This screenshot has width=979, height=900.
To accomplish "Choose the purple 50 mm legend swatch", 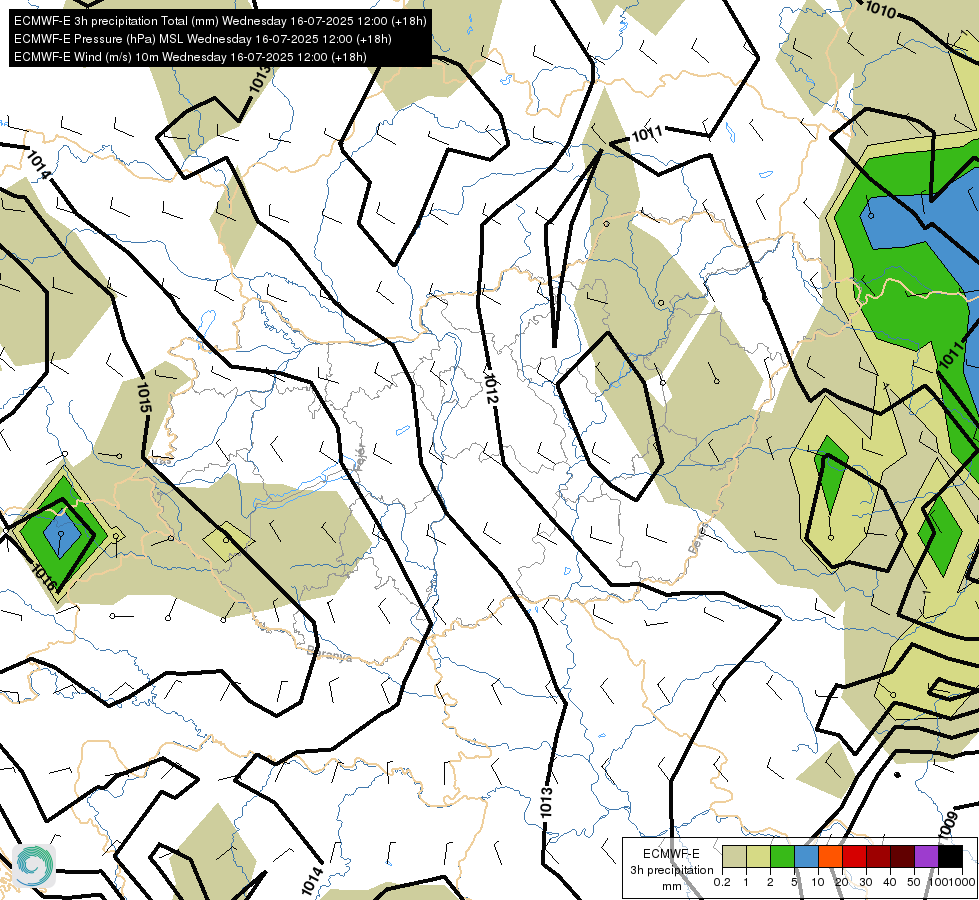I will point(927,856).
